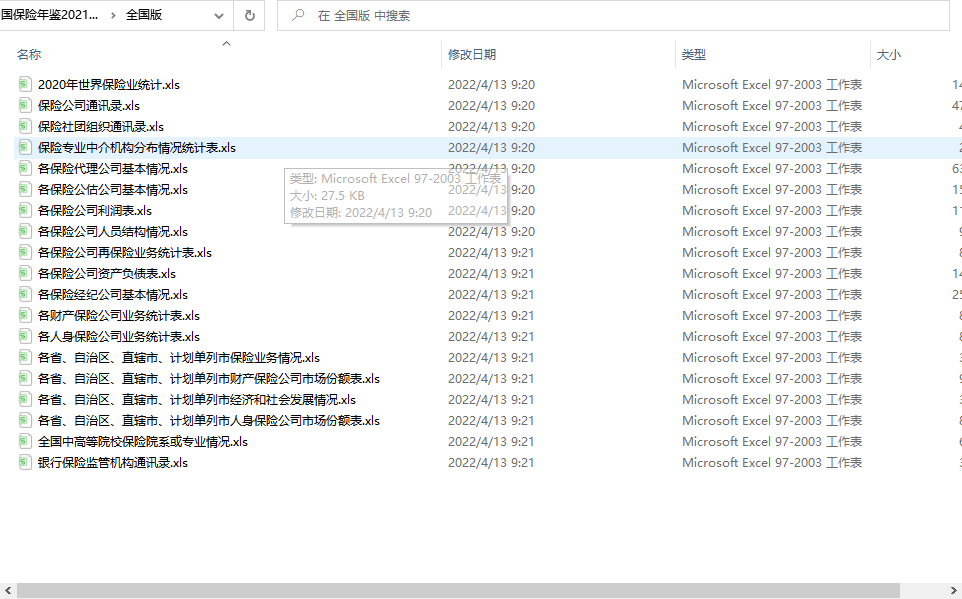Click the icon of 全国中高等院校保险院系或专业情况.xls
Screen dimensions: 962x599
tap(25, 441)
